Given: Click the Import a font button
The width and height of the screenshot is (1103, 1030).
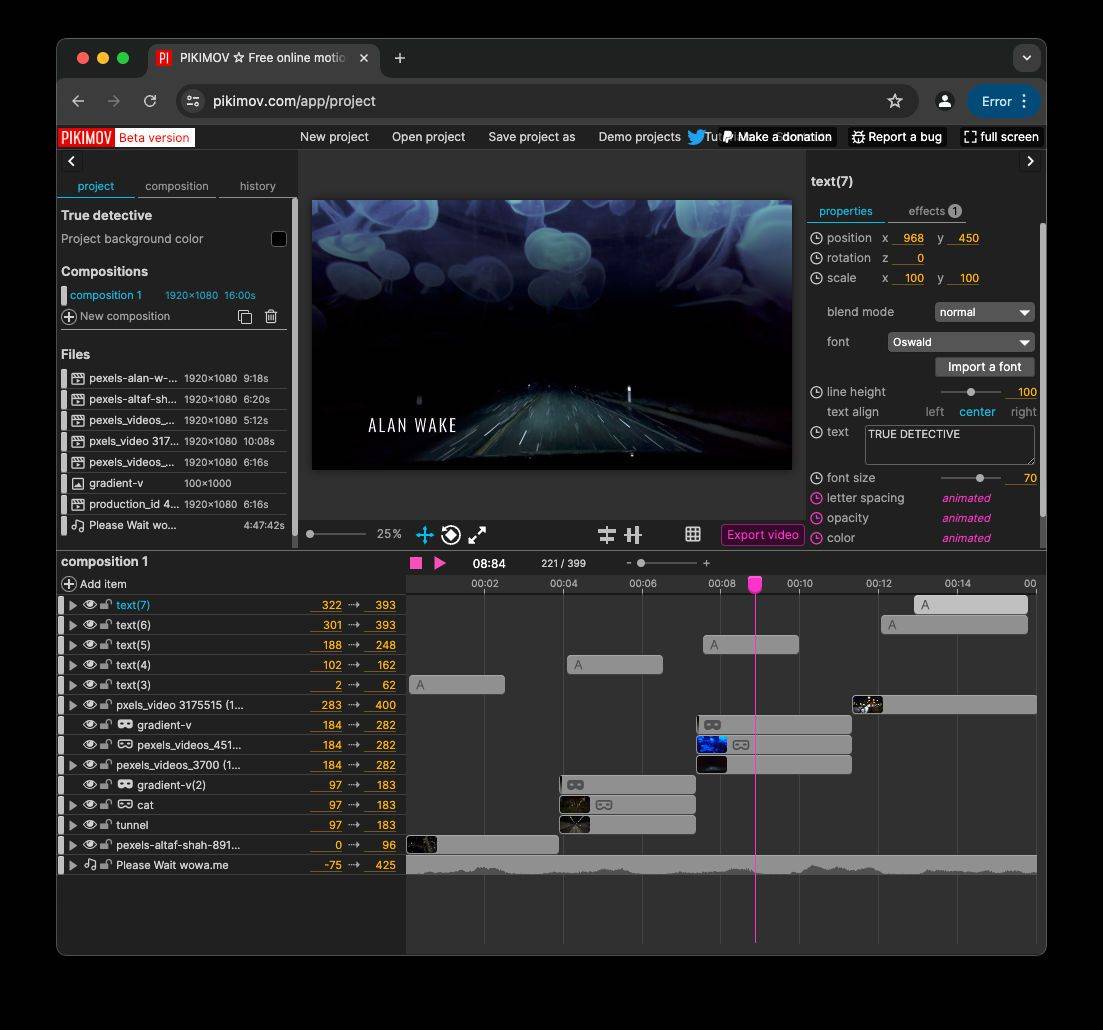Looking at the screenshot, I should pyautogui.click(x=984, y=367).
